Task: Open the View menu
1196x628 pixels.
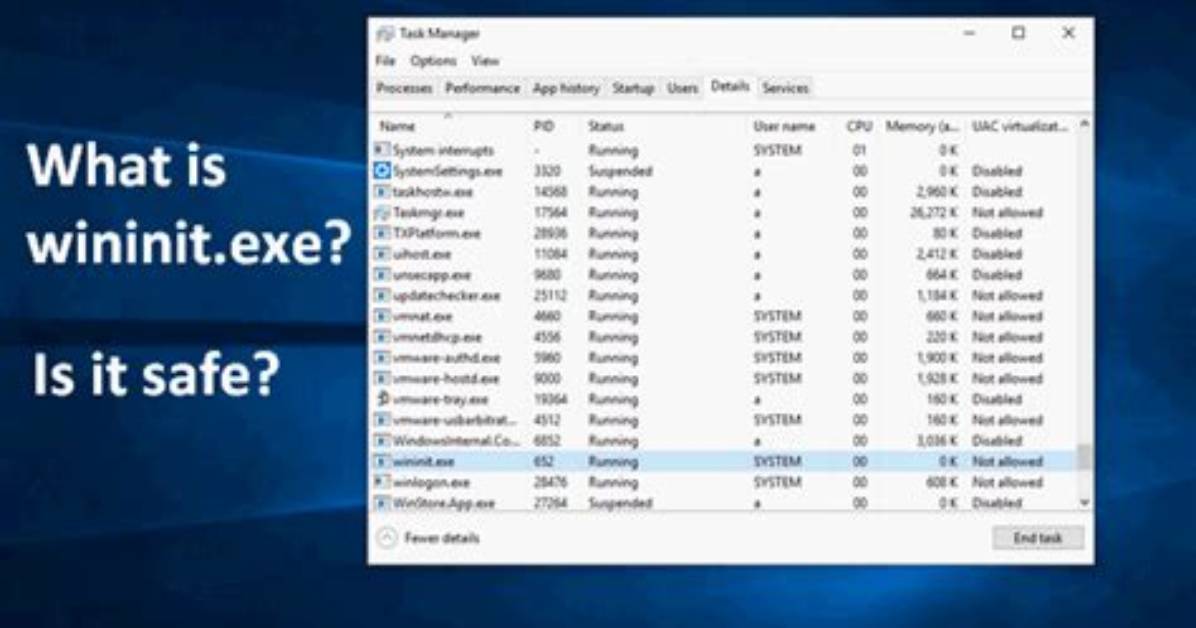Action: pyautogui.click(x=484, y=60)
